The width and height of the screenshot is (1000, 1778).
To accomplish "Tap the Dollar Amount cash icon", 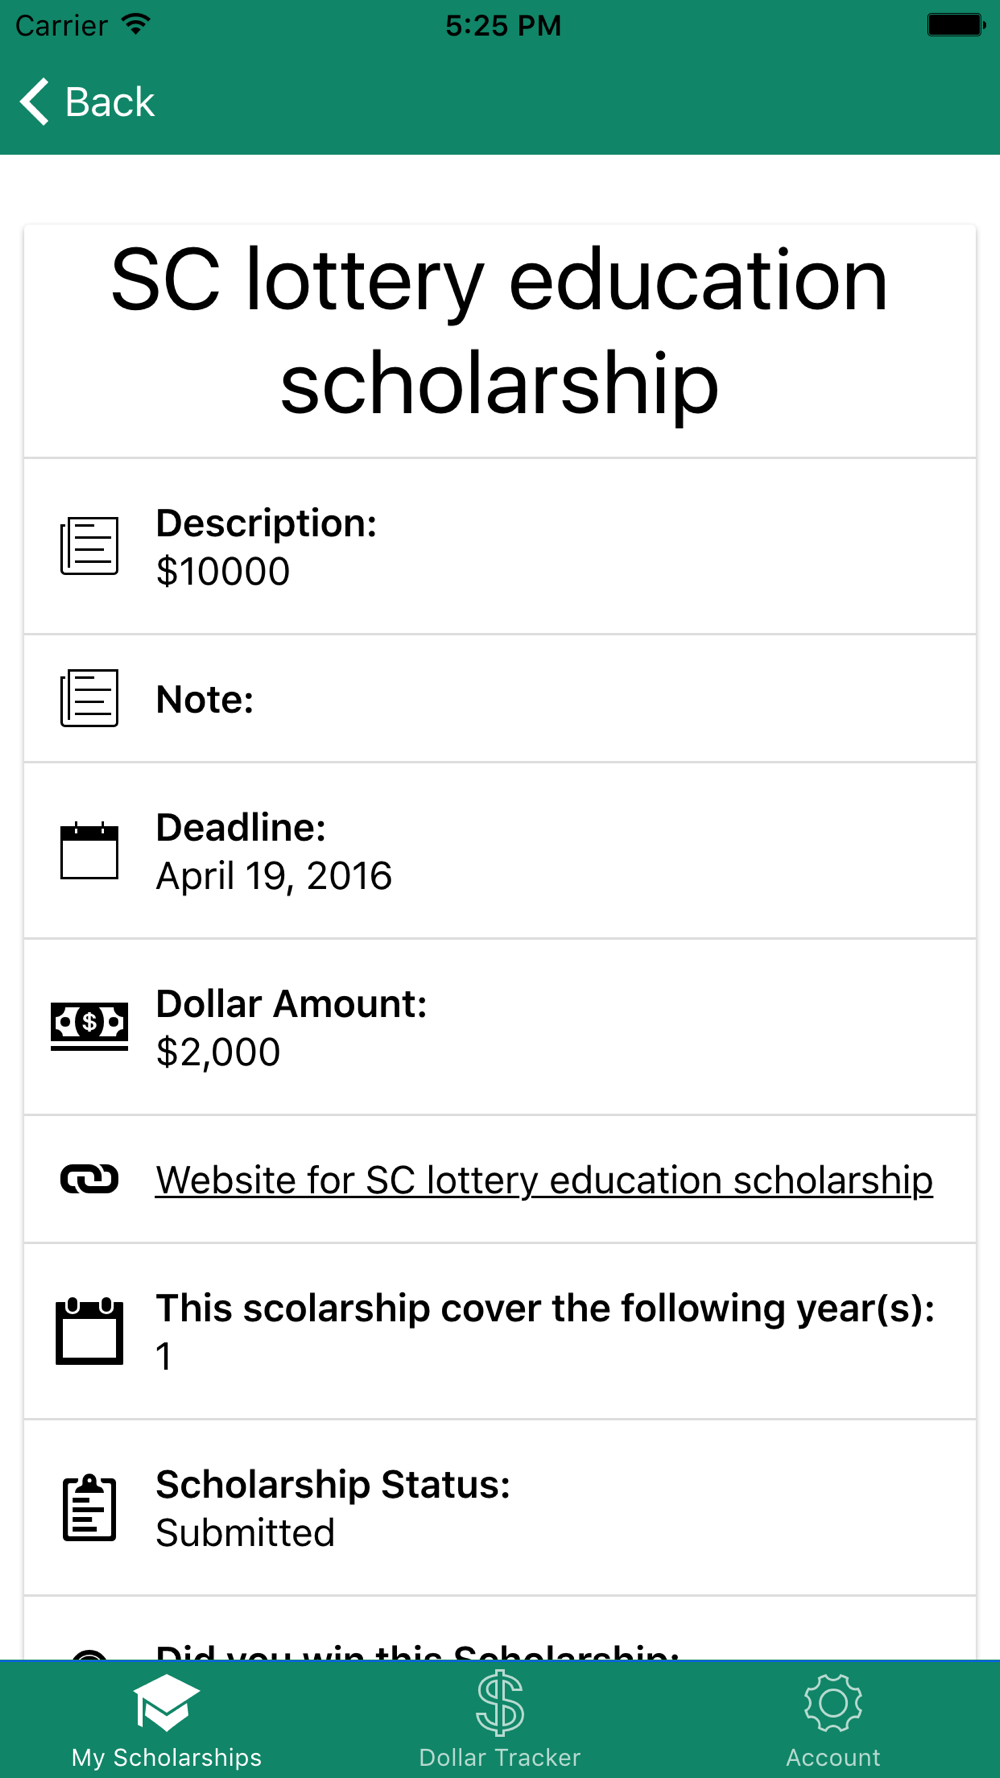I will pyautogui.click(x=89, y=1026).
